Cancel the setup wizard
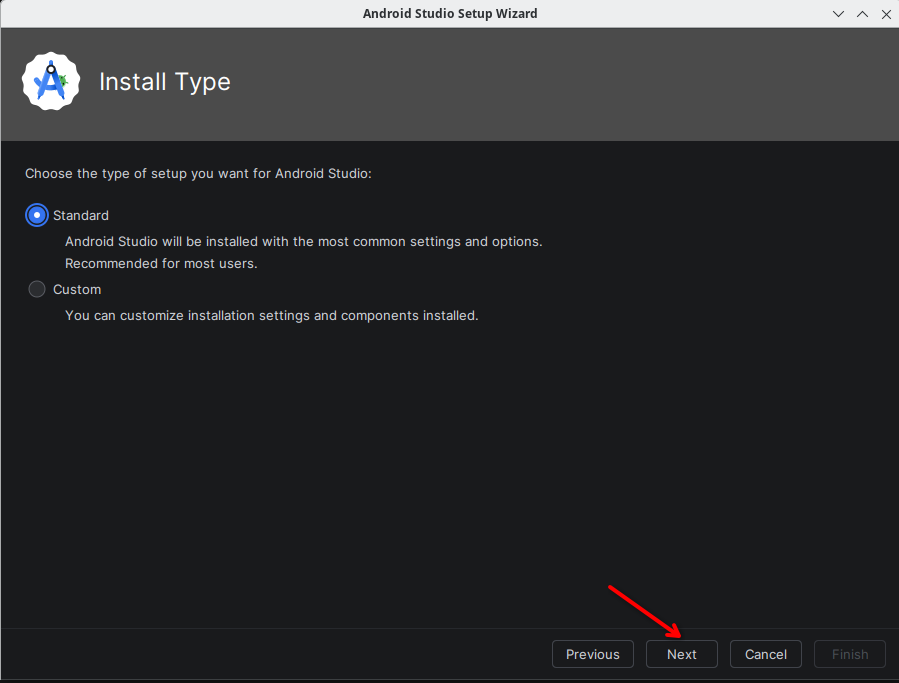 point(765,654)
